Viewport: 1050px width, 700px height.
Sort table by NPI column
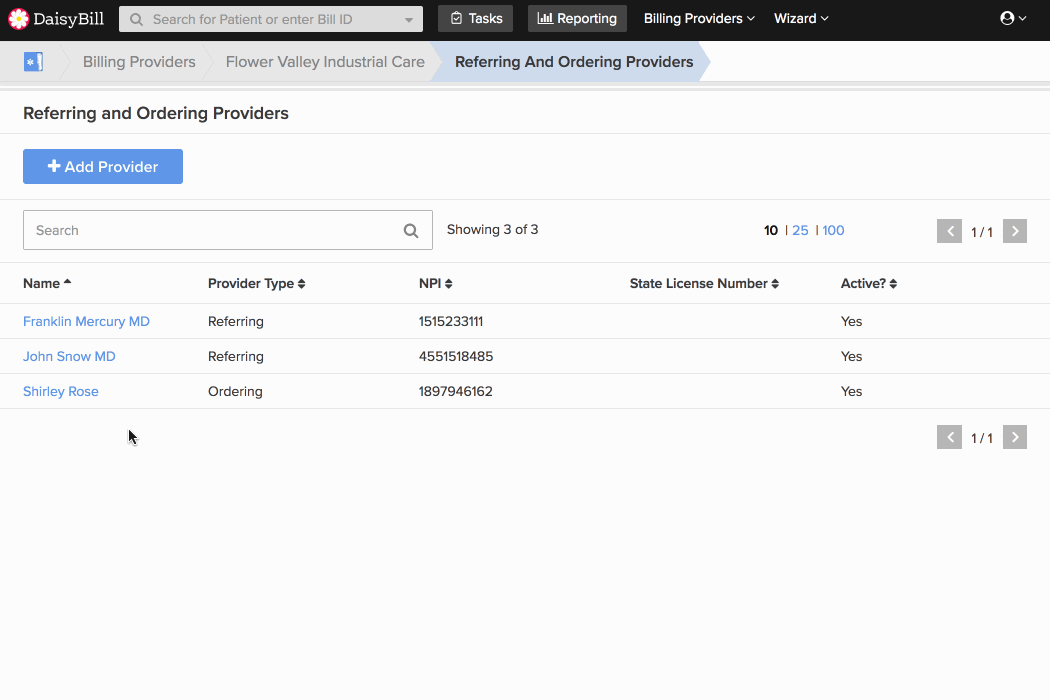click(435, 283)
